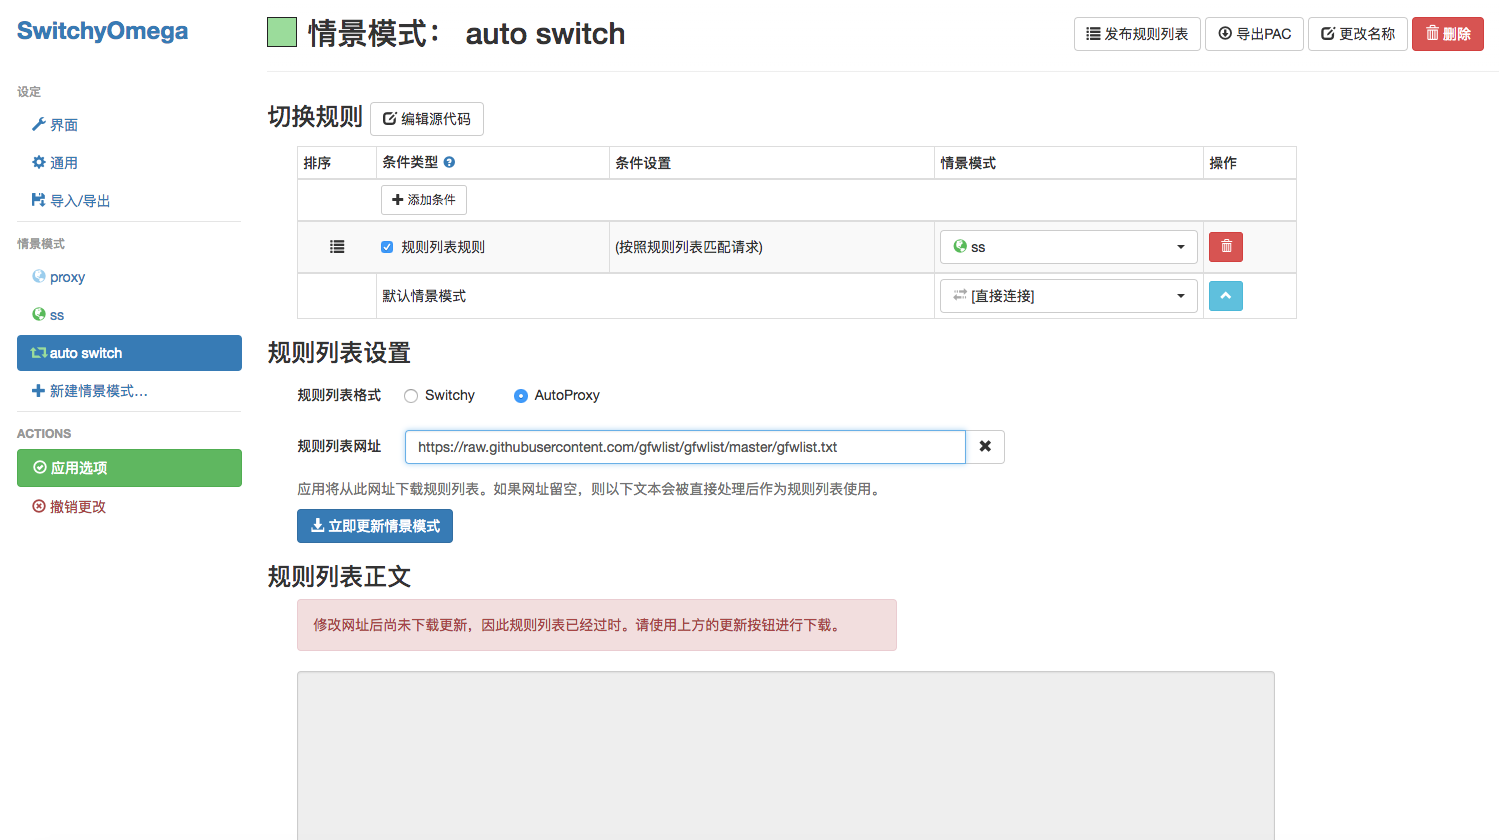Click the sort handle icon of rule list row
Image resolution: width=1499 pixels, height=840 pixels.
(x=337, y=247)
